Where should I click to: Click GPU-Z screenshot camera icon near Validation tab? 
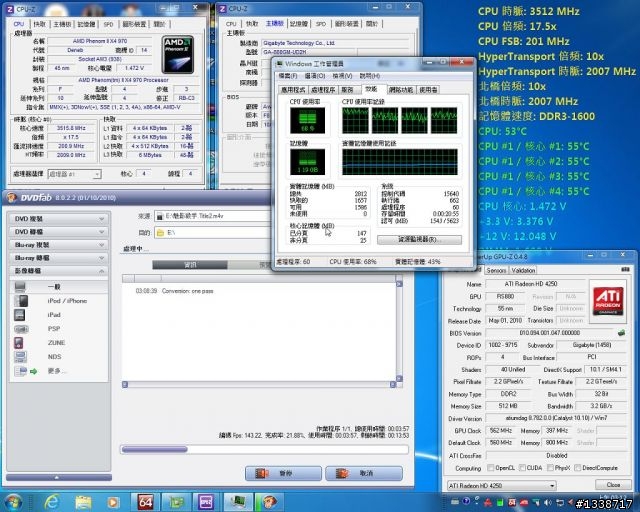(x=625, y=270)
